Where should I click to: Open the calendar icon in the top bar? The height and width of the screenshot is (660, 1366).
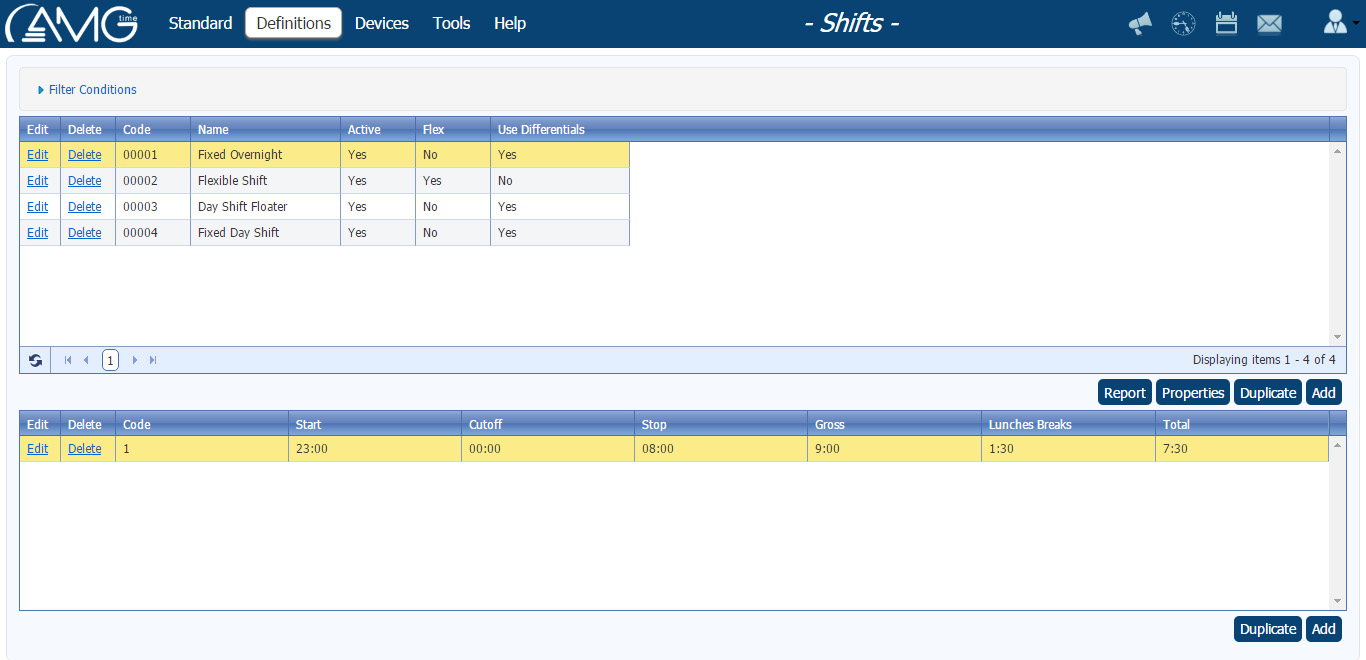(x=1226, y=23)
